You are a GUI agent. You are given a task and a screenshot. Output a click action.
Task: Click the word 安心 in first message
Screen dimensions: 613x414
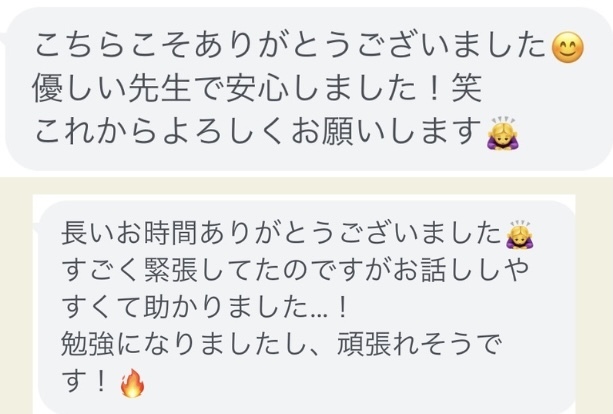coord(258,89)
